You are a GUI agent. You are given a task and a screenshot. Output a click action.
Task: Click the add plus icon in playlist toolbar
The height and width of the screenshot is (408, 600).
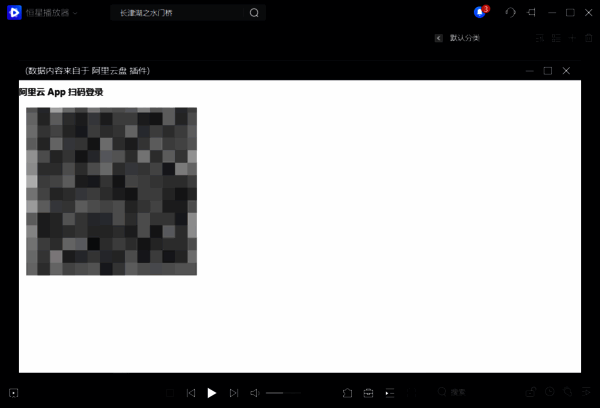[x=572, y=38]
